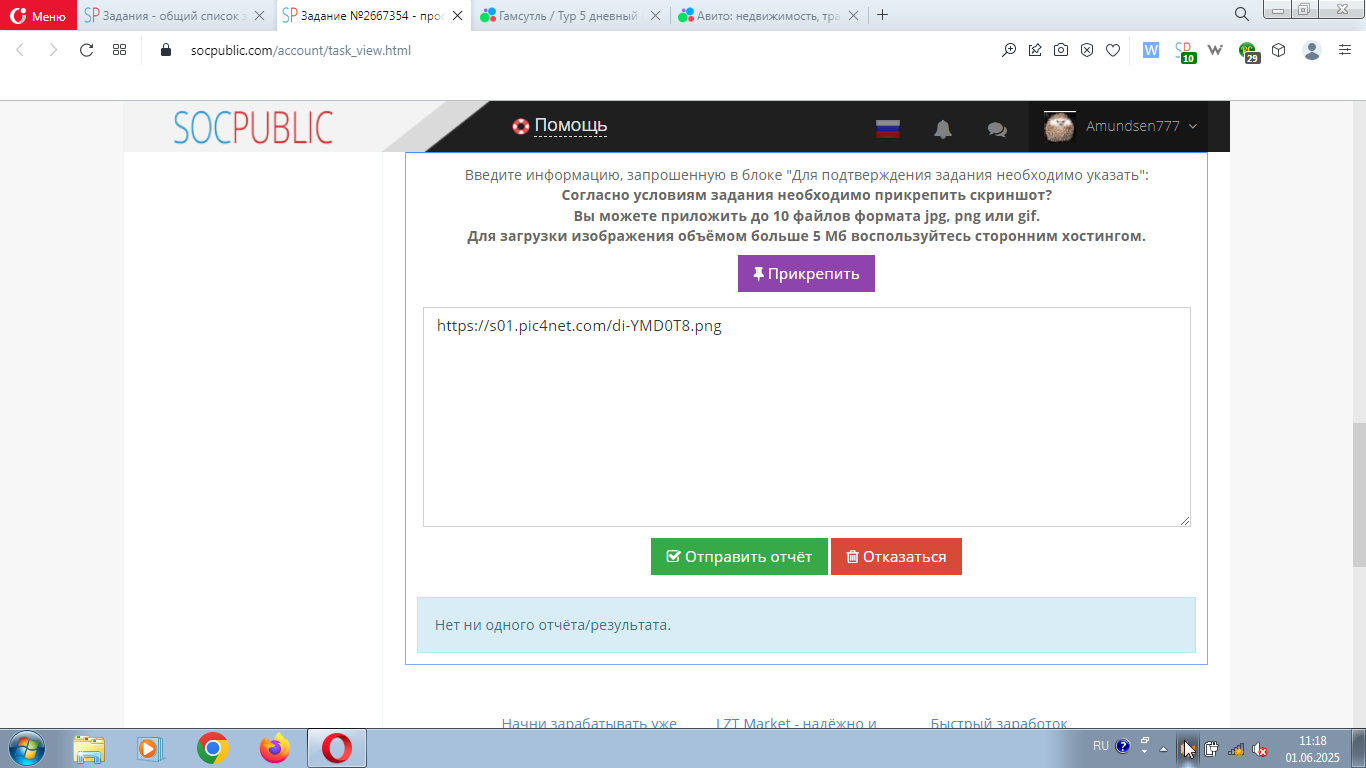The height and width of the screenshot is (768, 1366).
Task: Open the 'Быстрый заработок' ad link
Action: pyautogui.click(x=999, y=723)
